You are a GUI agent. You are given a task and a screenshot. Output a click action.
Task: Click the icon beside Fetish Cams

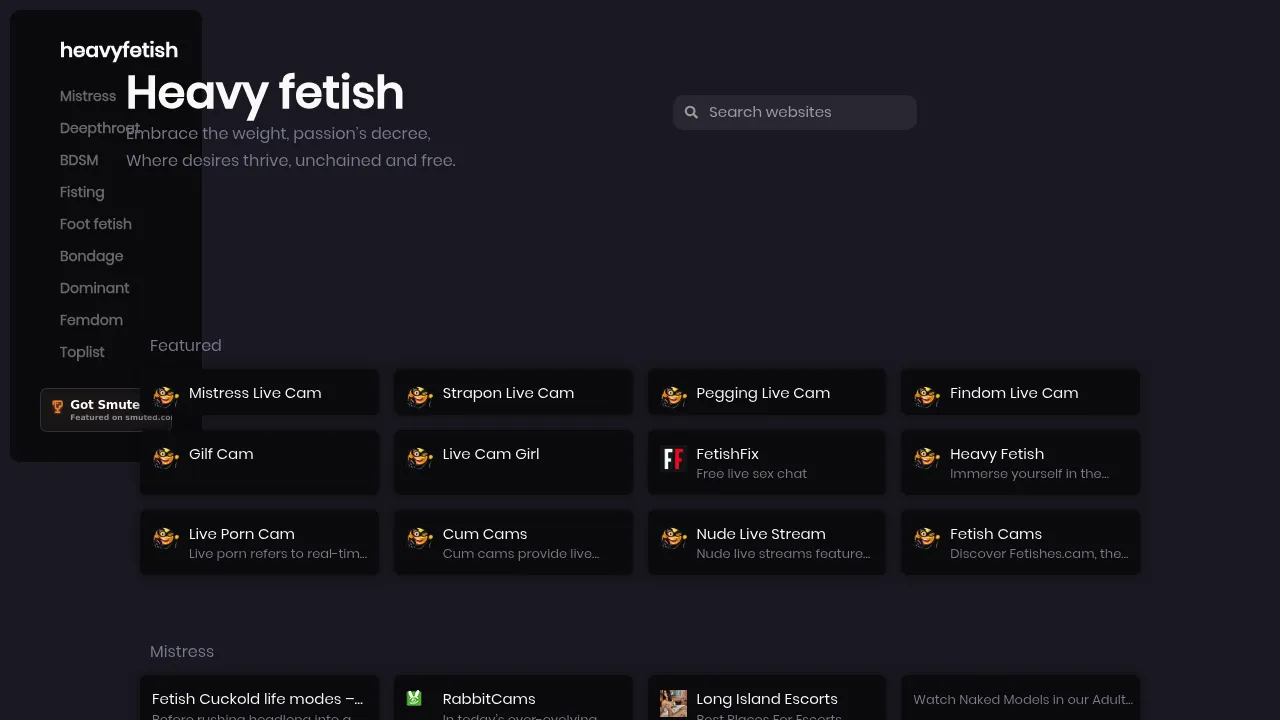click(x=927, y=538)
